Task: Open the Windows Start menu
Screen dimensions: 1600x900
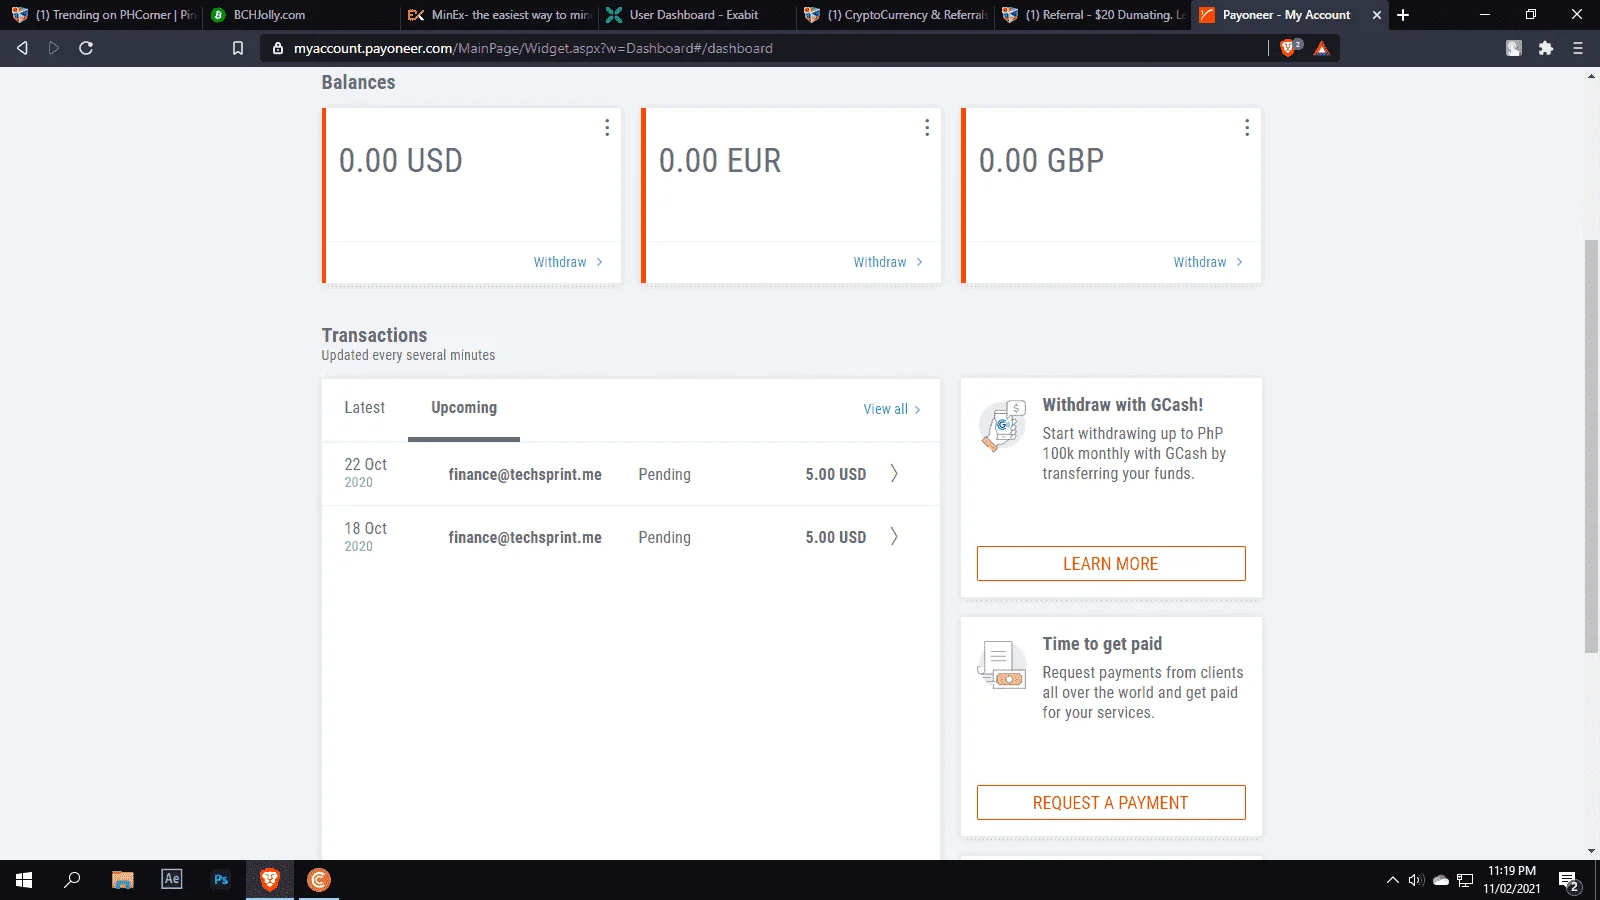Action: point(24,880)
